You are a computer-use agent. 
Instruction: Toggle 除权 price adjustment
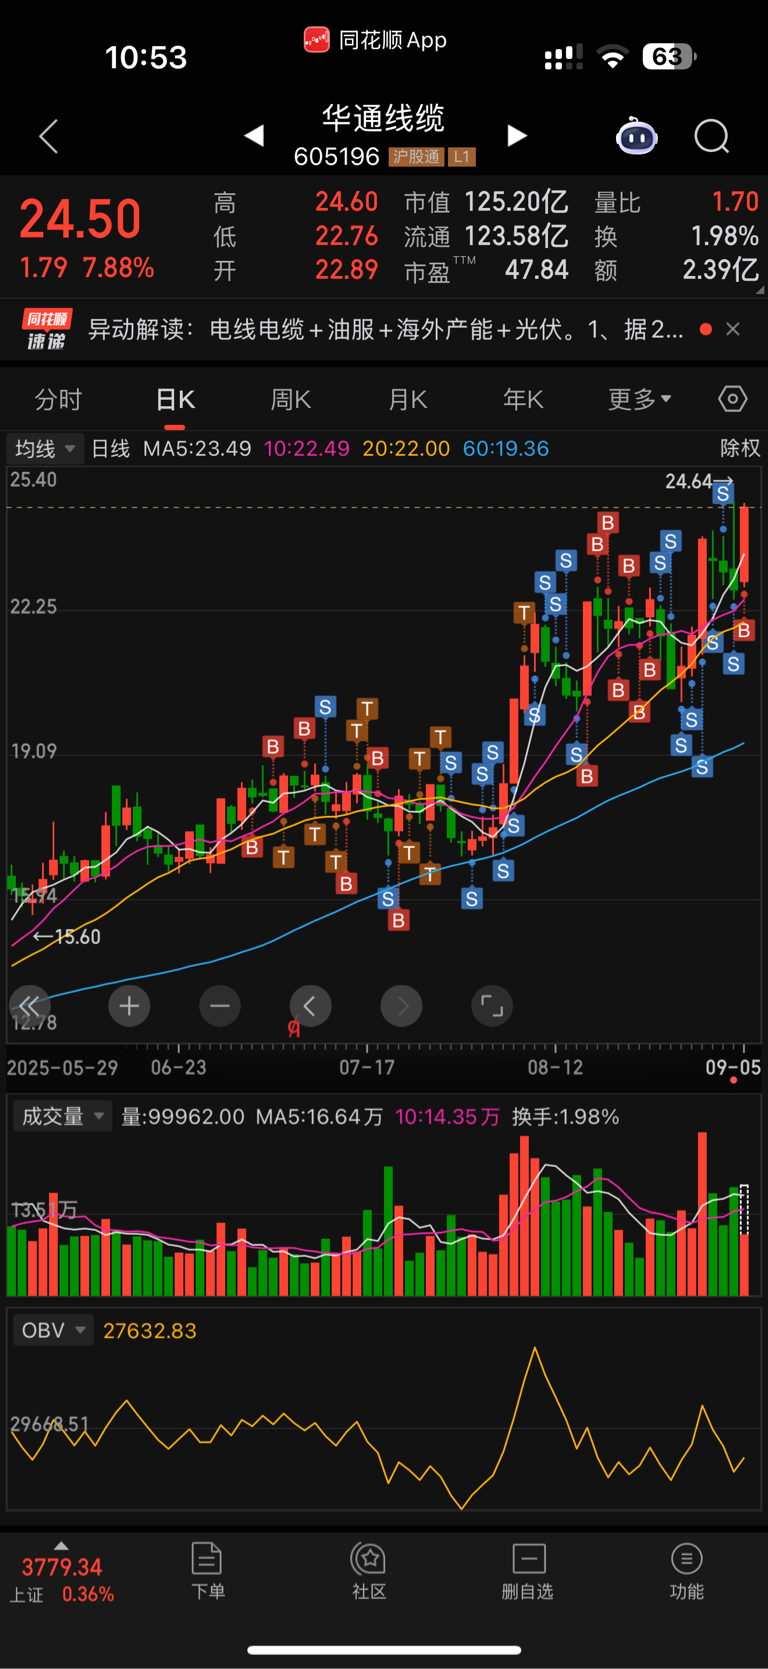click(740, 448)
